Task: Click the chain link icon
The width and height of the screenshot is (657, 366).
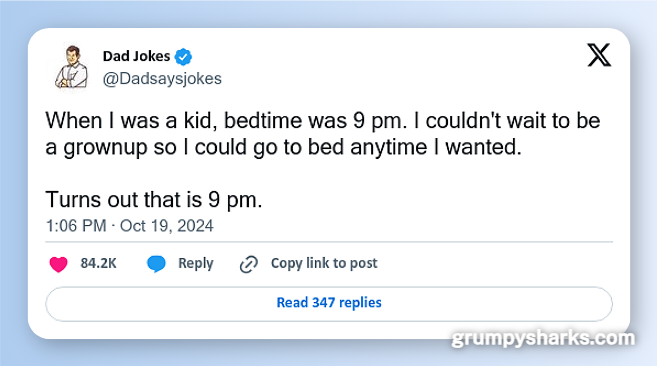Action: click(248, 264)
